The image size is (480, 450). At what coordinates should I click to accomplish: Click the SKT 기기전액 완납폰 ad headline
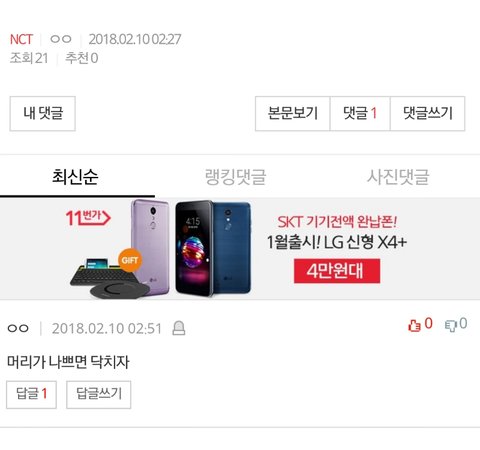click(337, 222)
